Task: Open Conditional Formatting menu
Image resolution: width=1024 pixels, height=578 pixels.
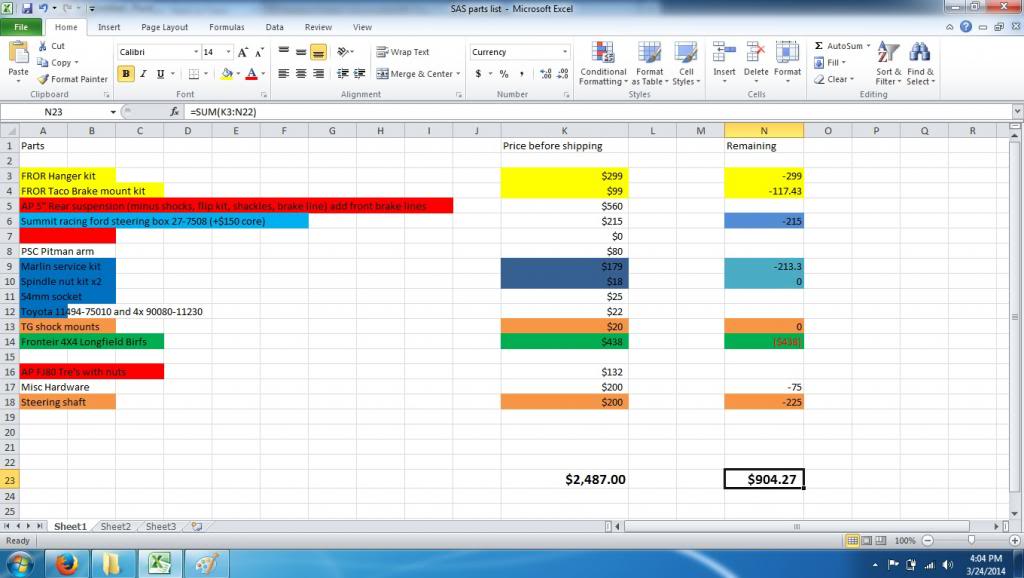Action: 603,63
